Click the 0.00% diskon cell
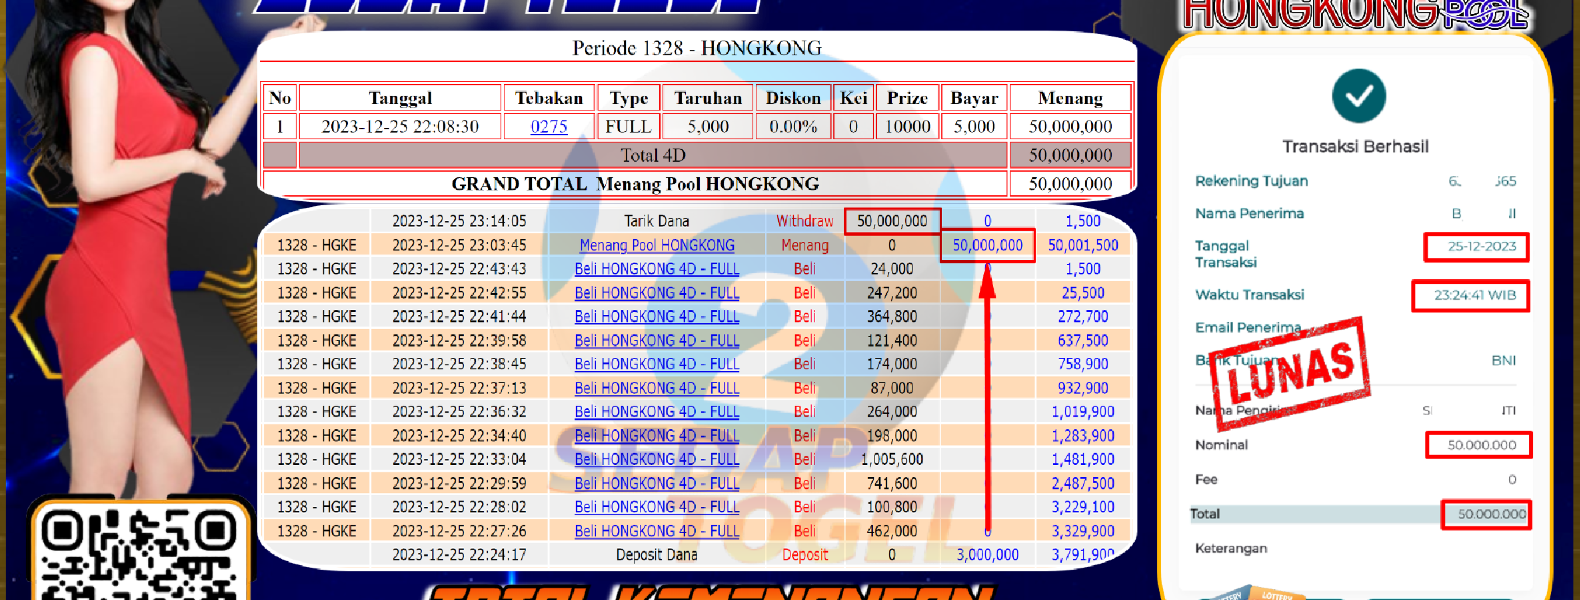 tap(793, 127)
